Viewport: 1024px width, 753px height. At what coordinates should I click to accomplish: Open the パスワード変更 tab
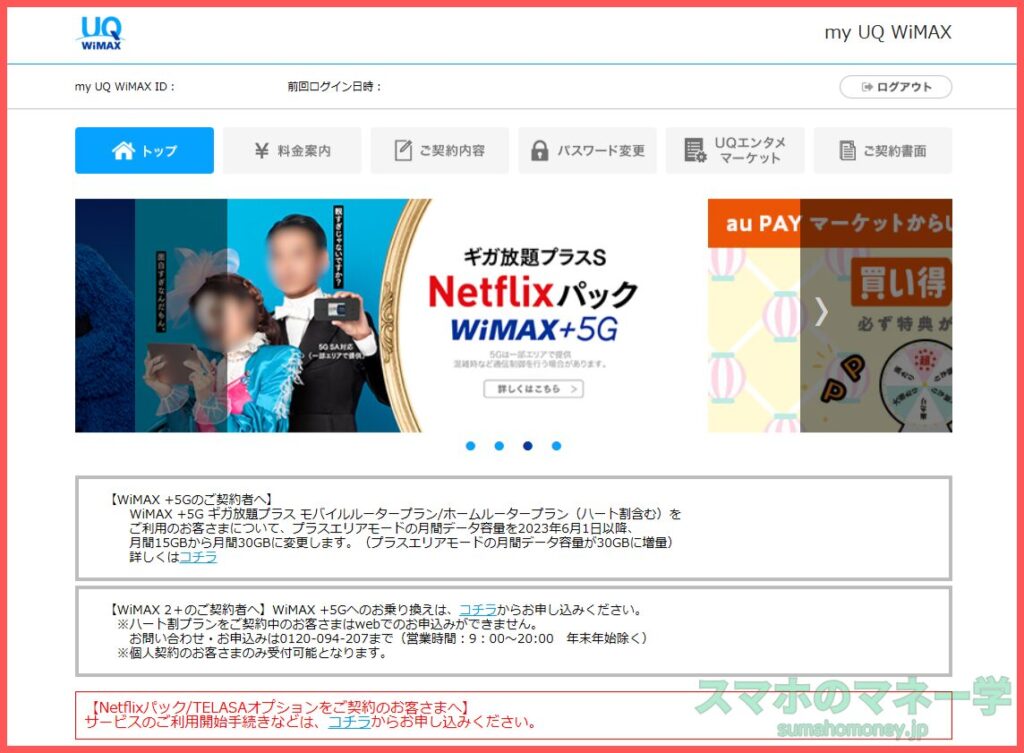click(587, 150)
